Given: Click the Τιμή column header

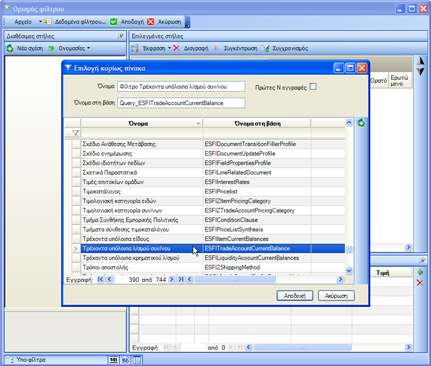Looking at the screenshot, I should click(x=383, y=273).
